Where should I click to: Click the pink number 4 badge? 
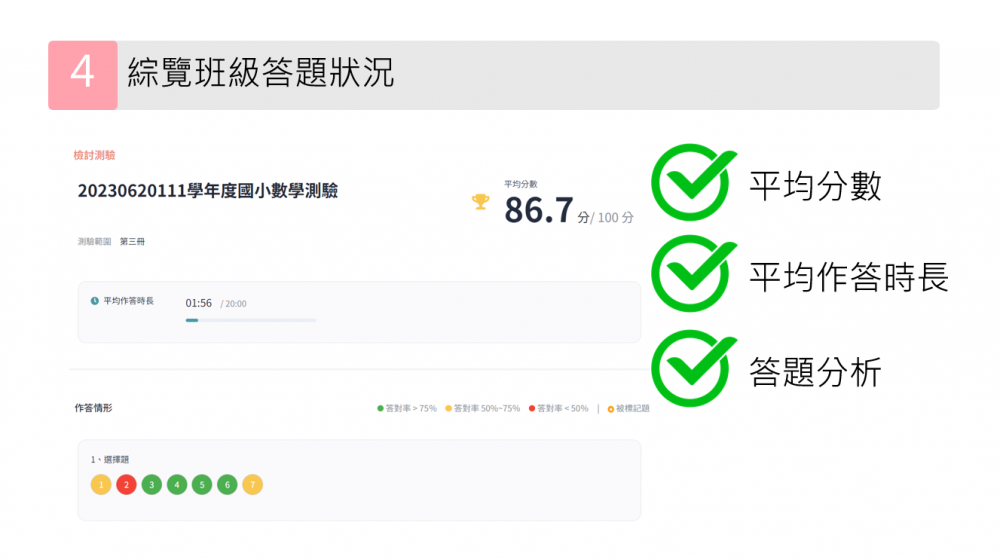(x=83, y=75)
